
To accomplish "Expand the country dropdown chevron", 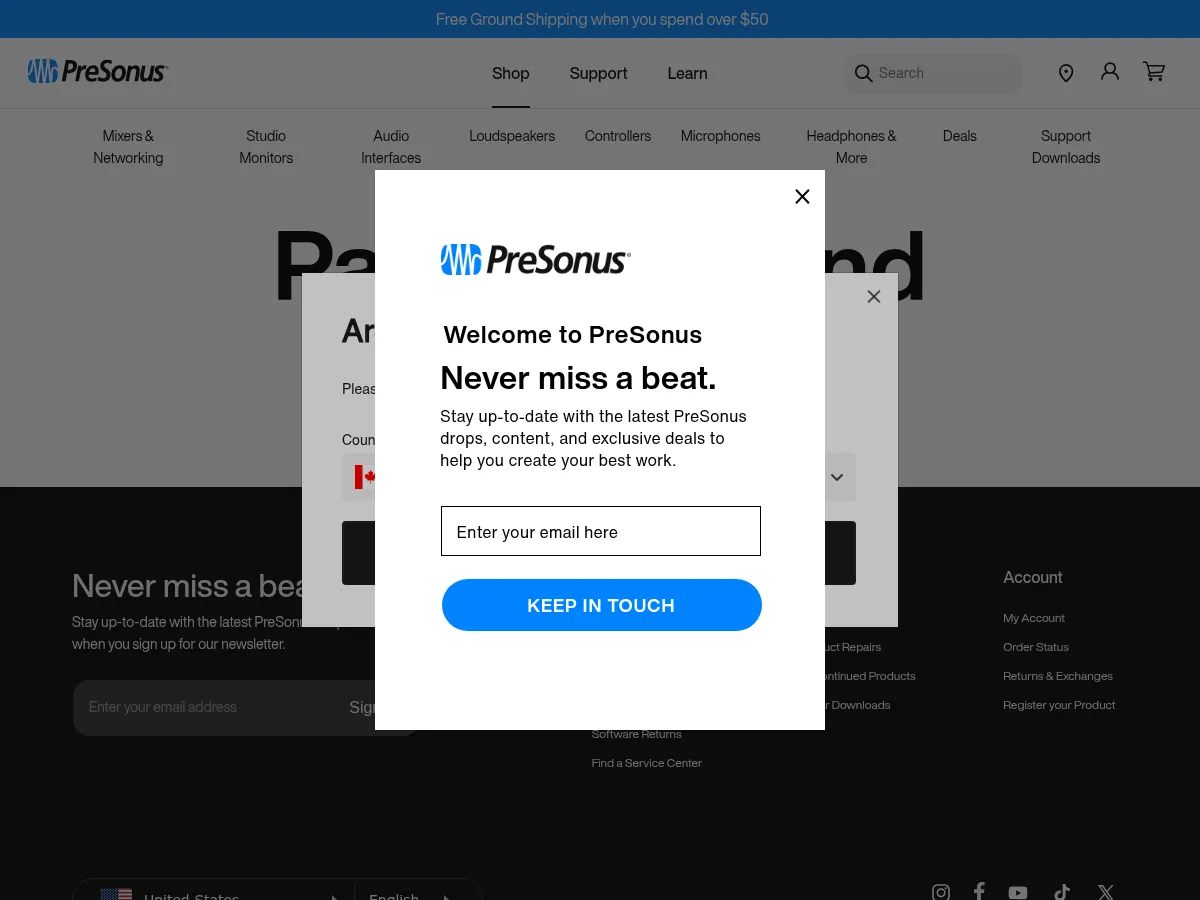I will (837, 477).
